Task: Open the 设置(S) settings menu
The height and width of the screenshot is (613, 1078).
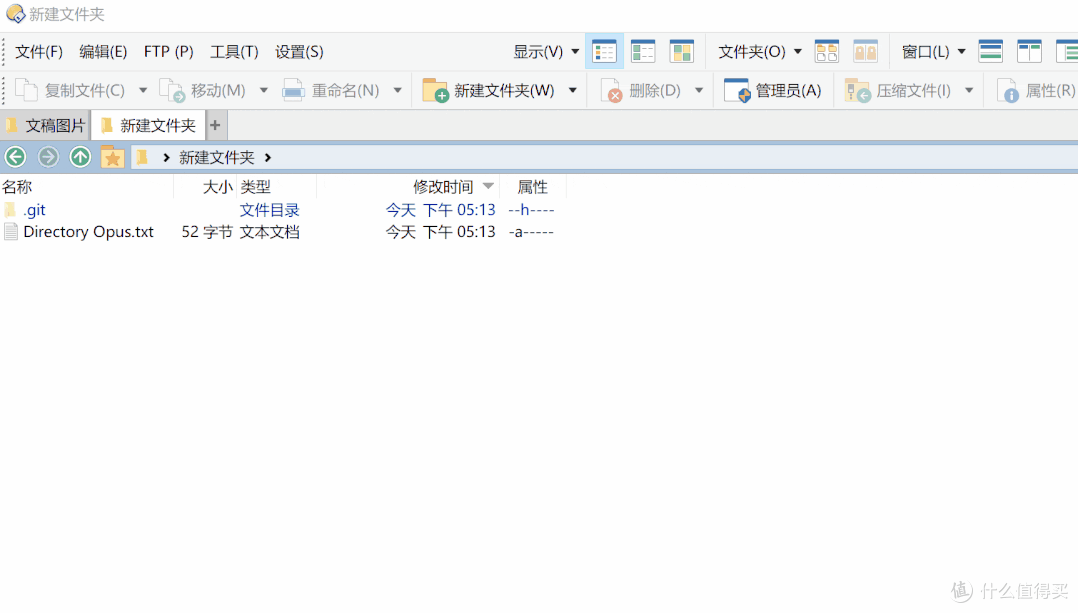Action: tap(299, 52)
